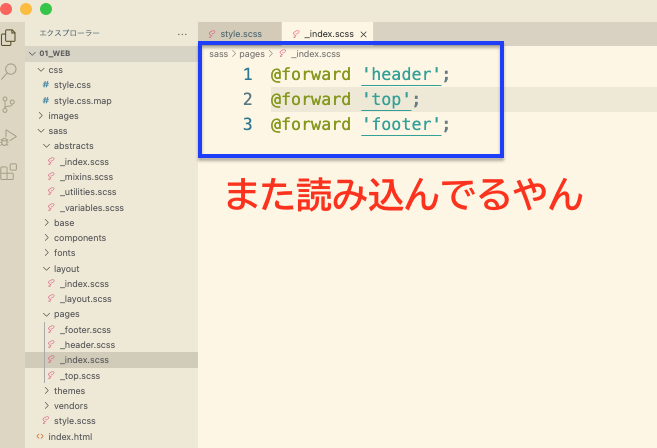Open the Source Control view
Viewport: 657px width, 448px height.
(x=9, y=104)
